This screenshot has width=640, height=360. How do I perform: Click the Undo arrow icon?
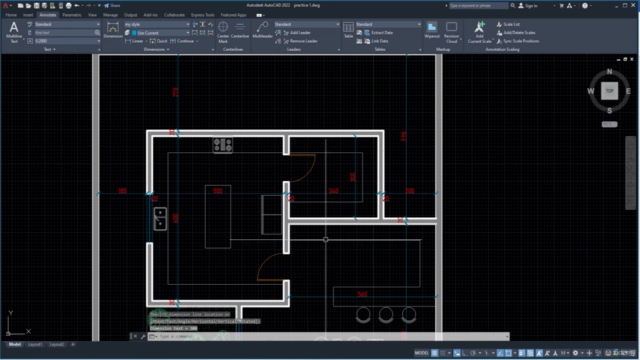coord(77,6)
